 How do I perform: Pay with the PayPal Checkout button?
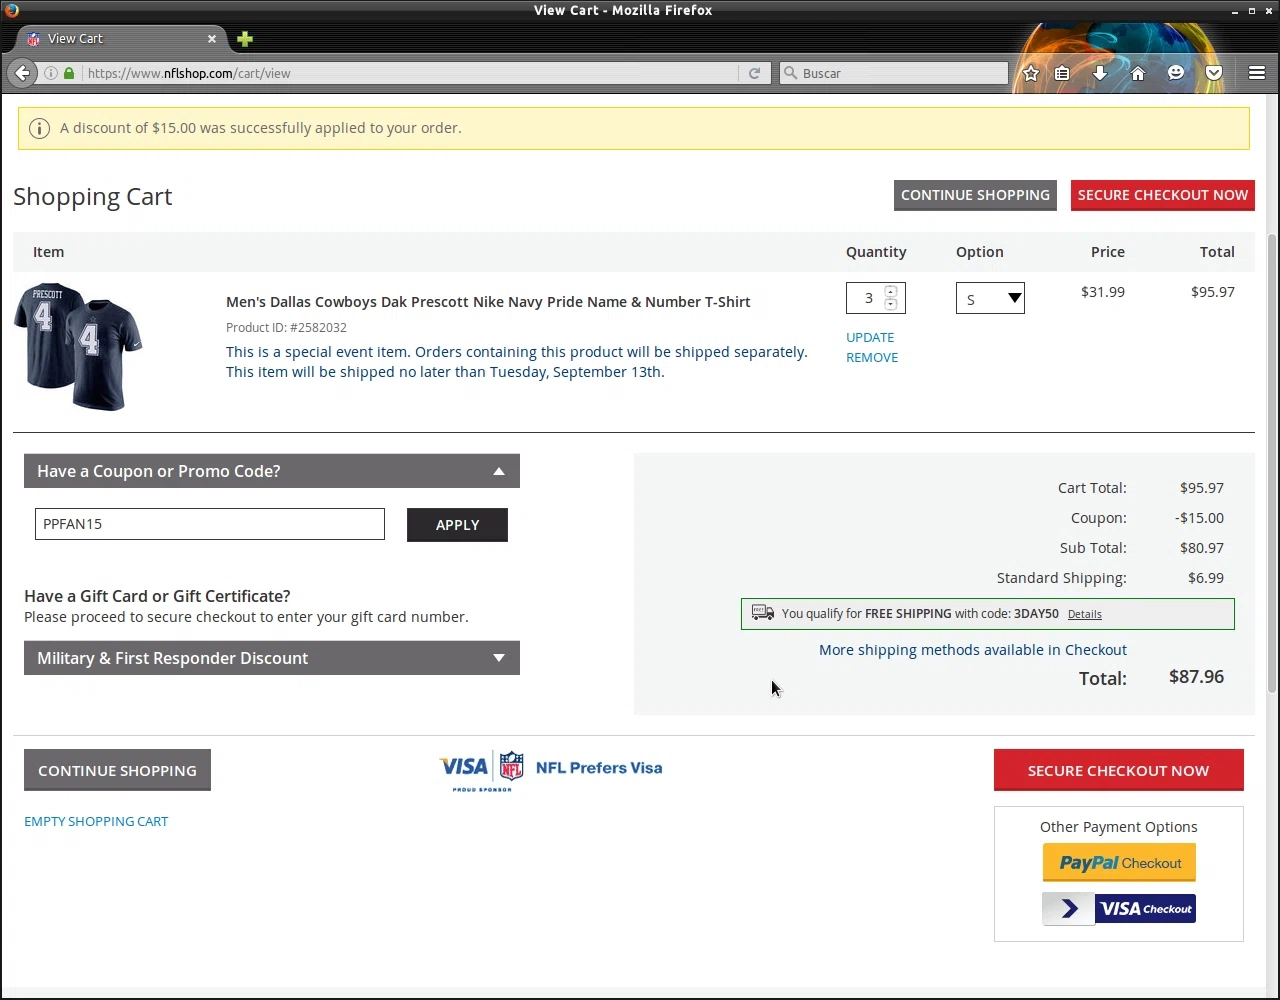1119,863
